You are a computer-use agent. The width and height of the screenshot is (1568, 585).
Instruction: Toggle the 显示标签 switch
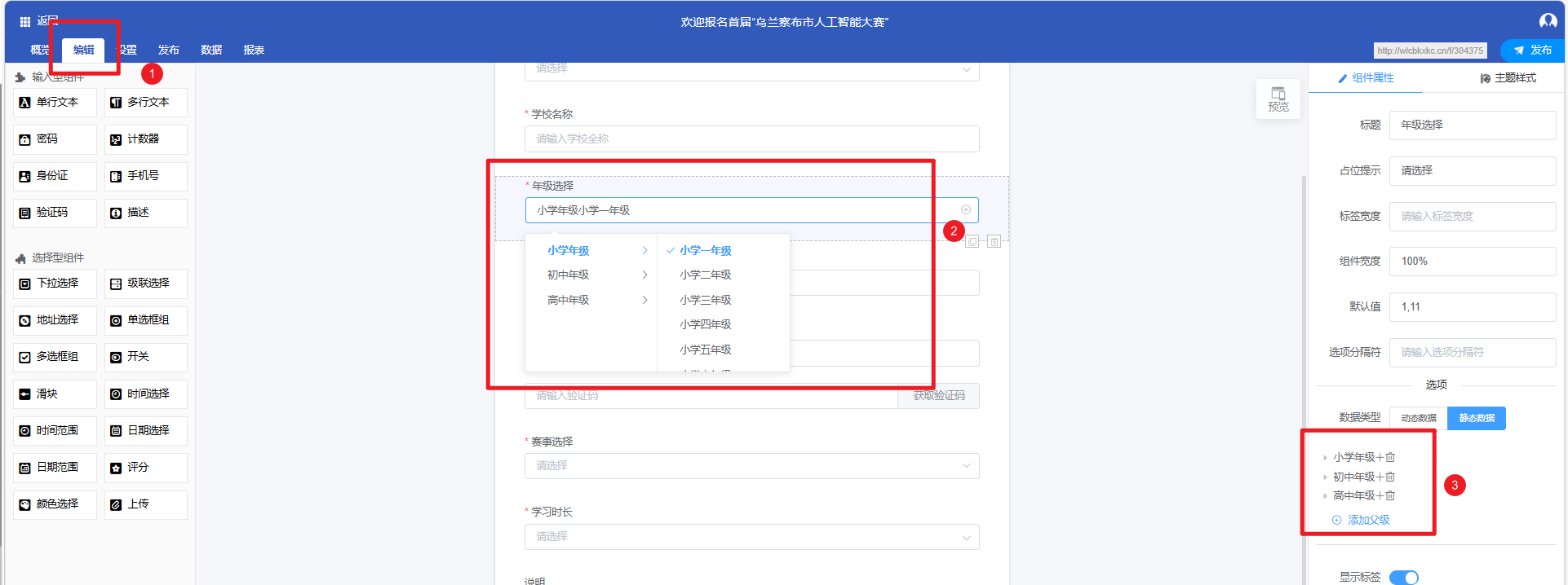(x=1404, y=577)
